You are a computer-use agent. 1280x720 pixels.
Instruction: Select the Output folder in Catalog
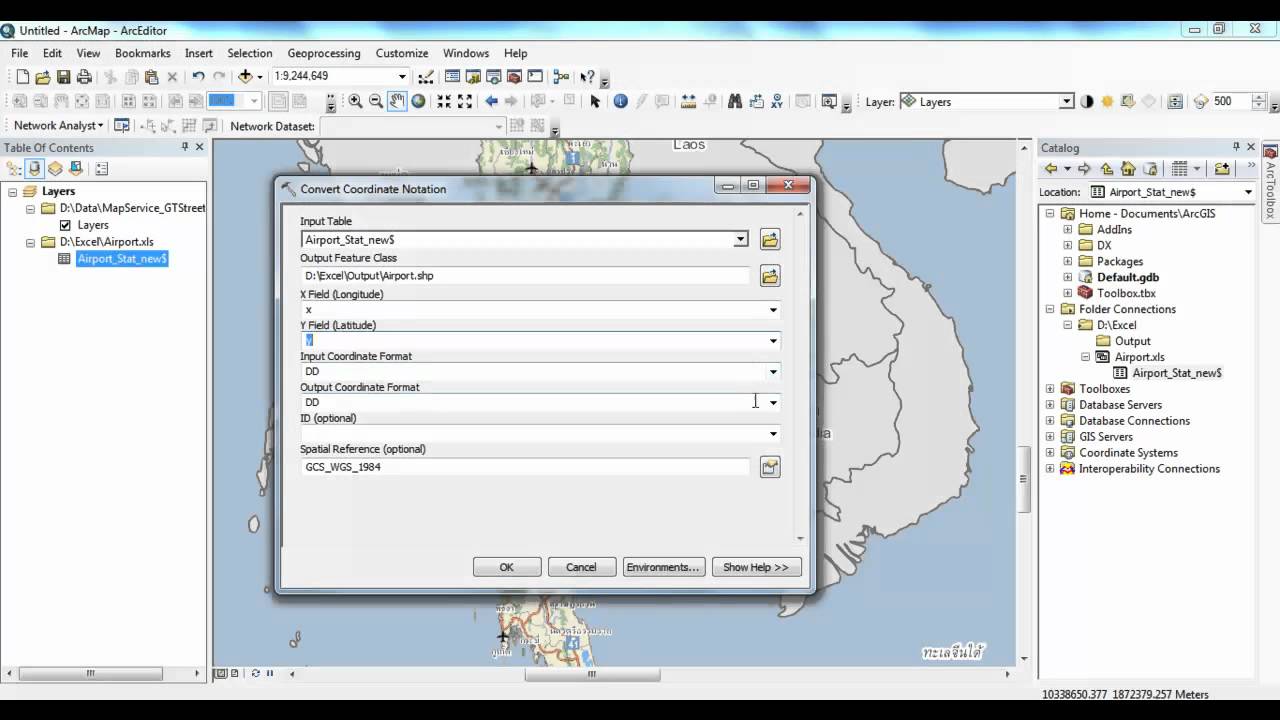(1133, 341)
